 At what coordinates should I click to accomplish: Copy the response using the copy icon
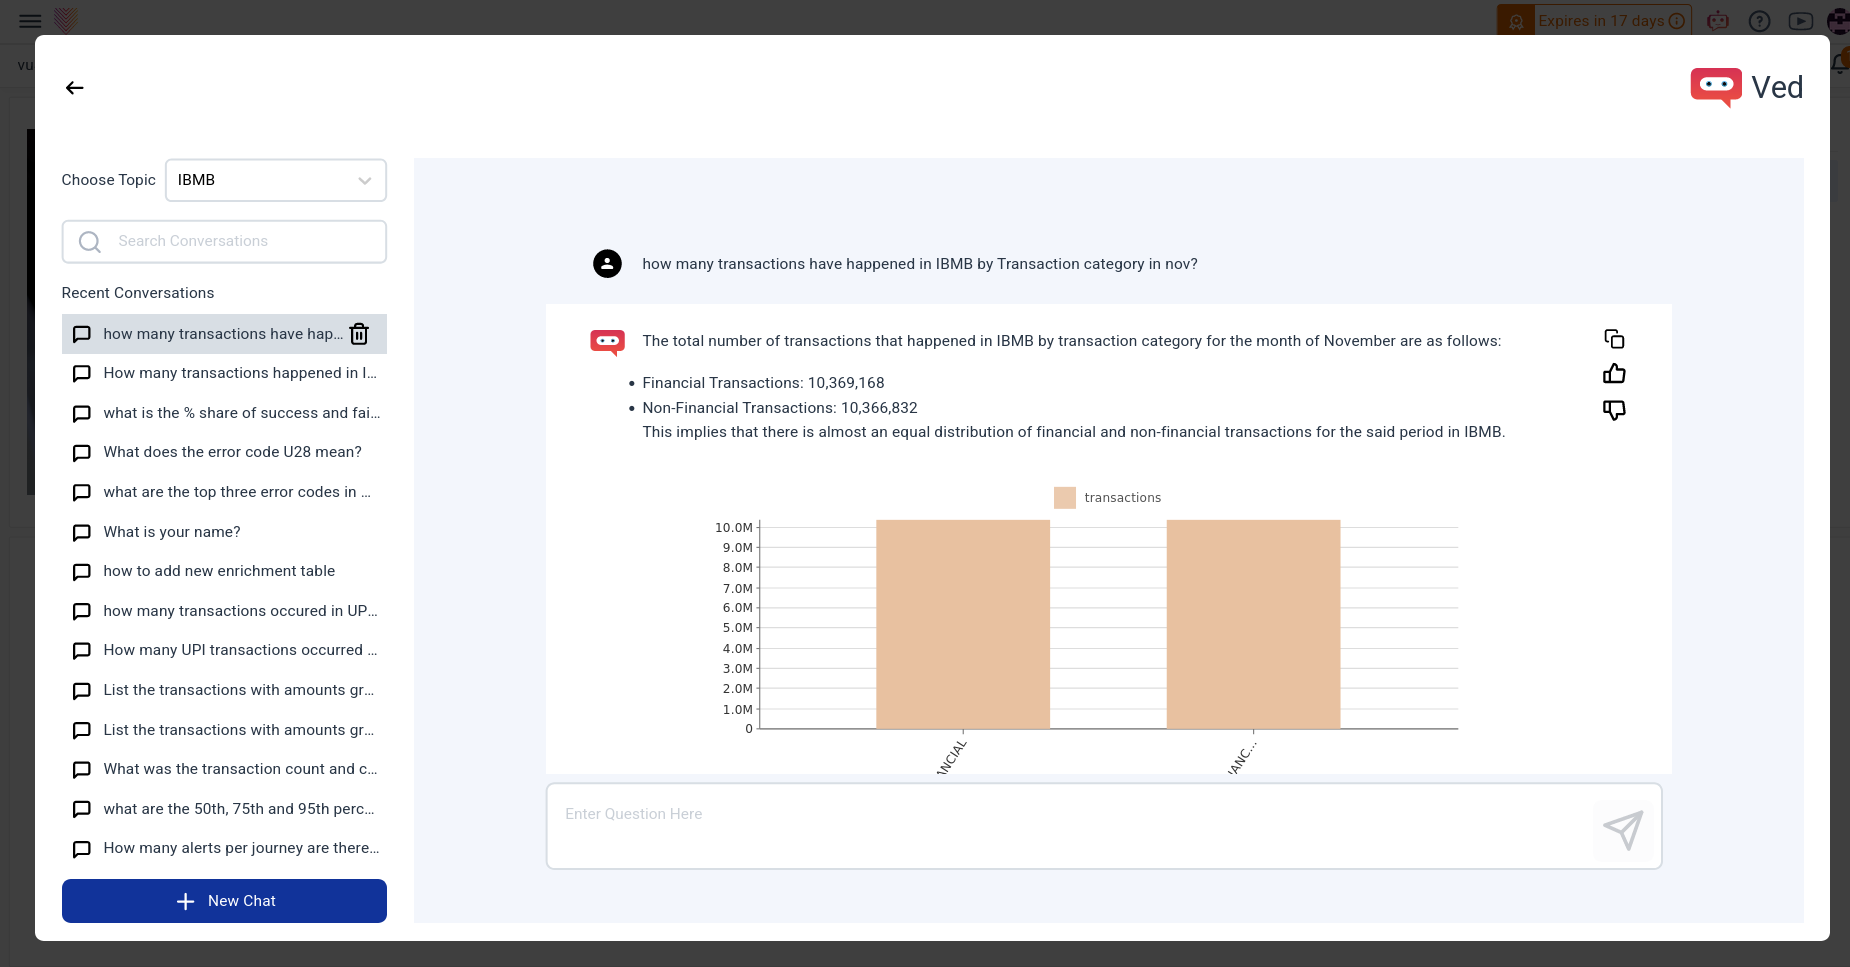click(x=1614, y=339)
